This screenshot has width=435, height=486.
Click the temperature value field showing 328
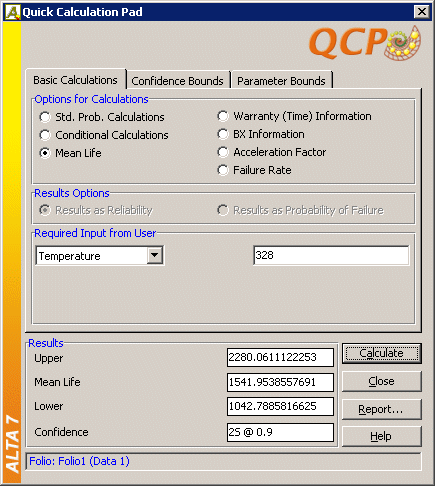pos(331,255)
